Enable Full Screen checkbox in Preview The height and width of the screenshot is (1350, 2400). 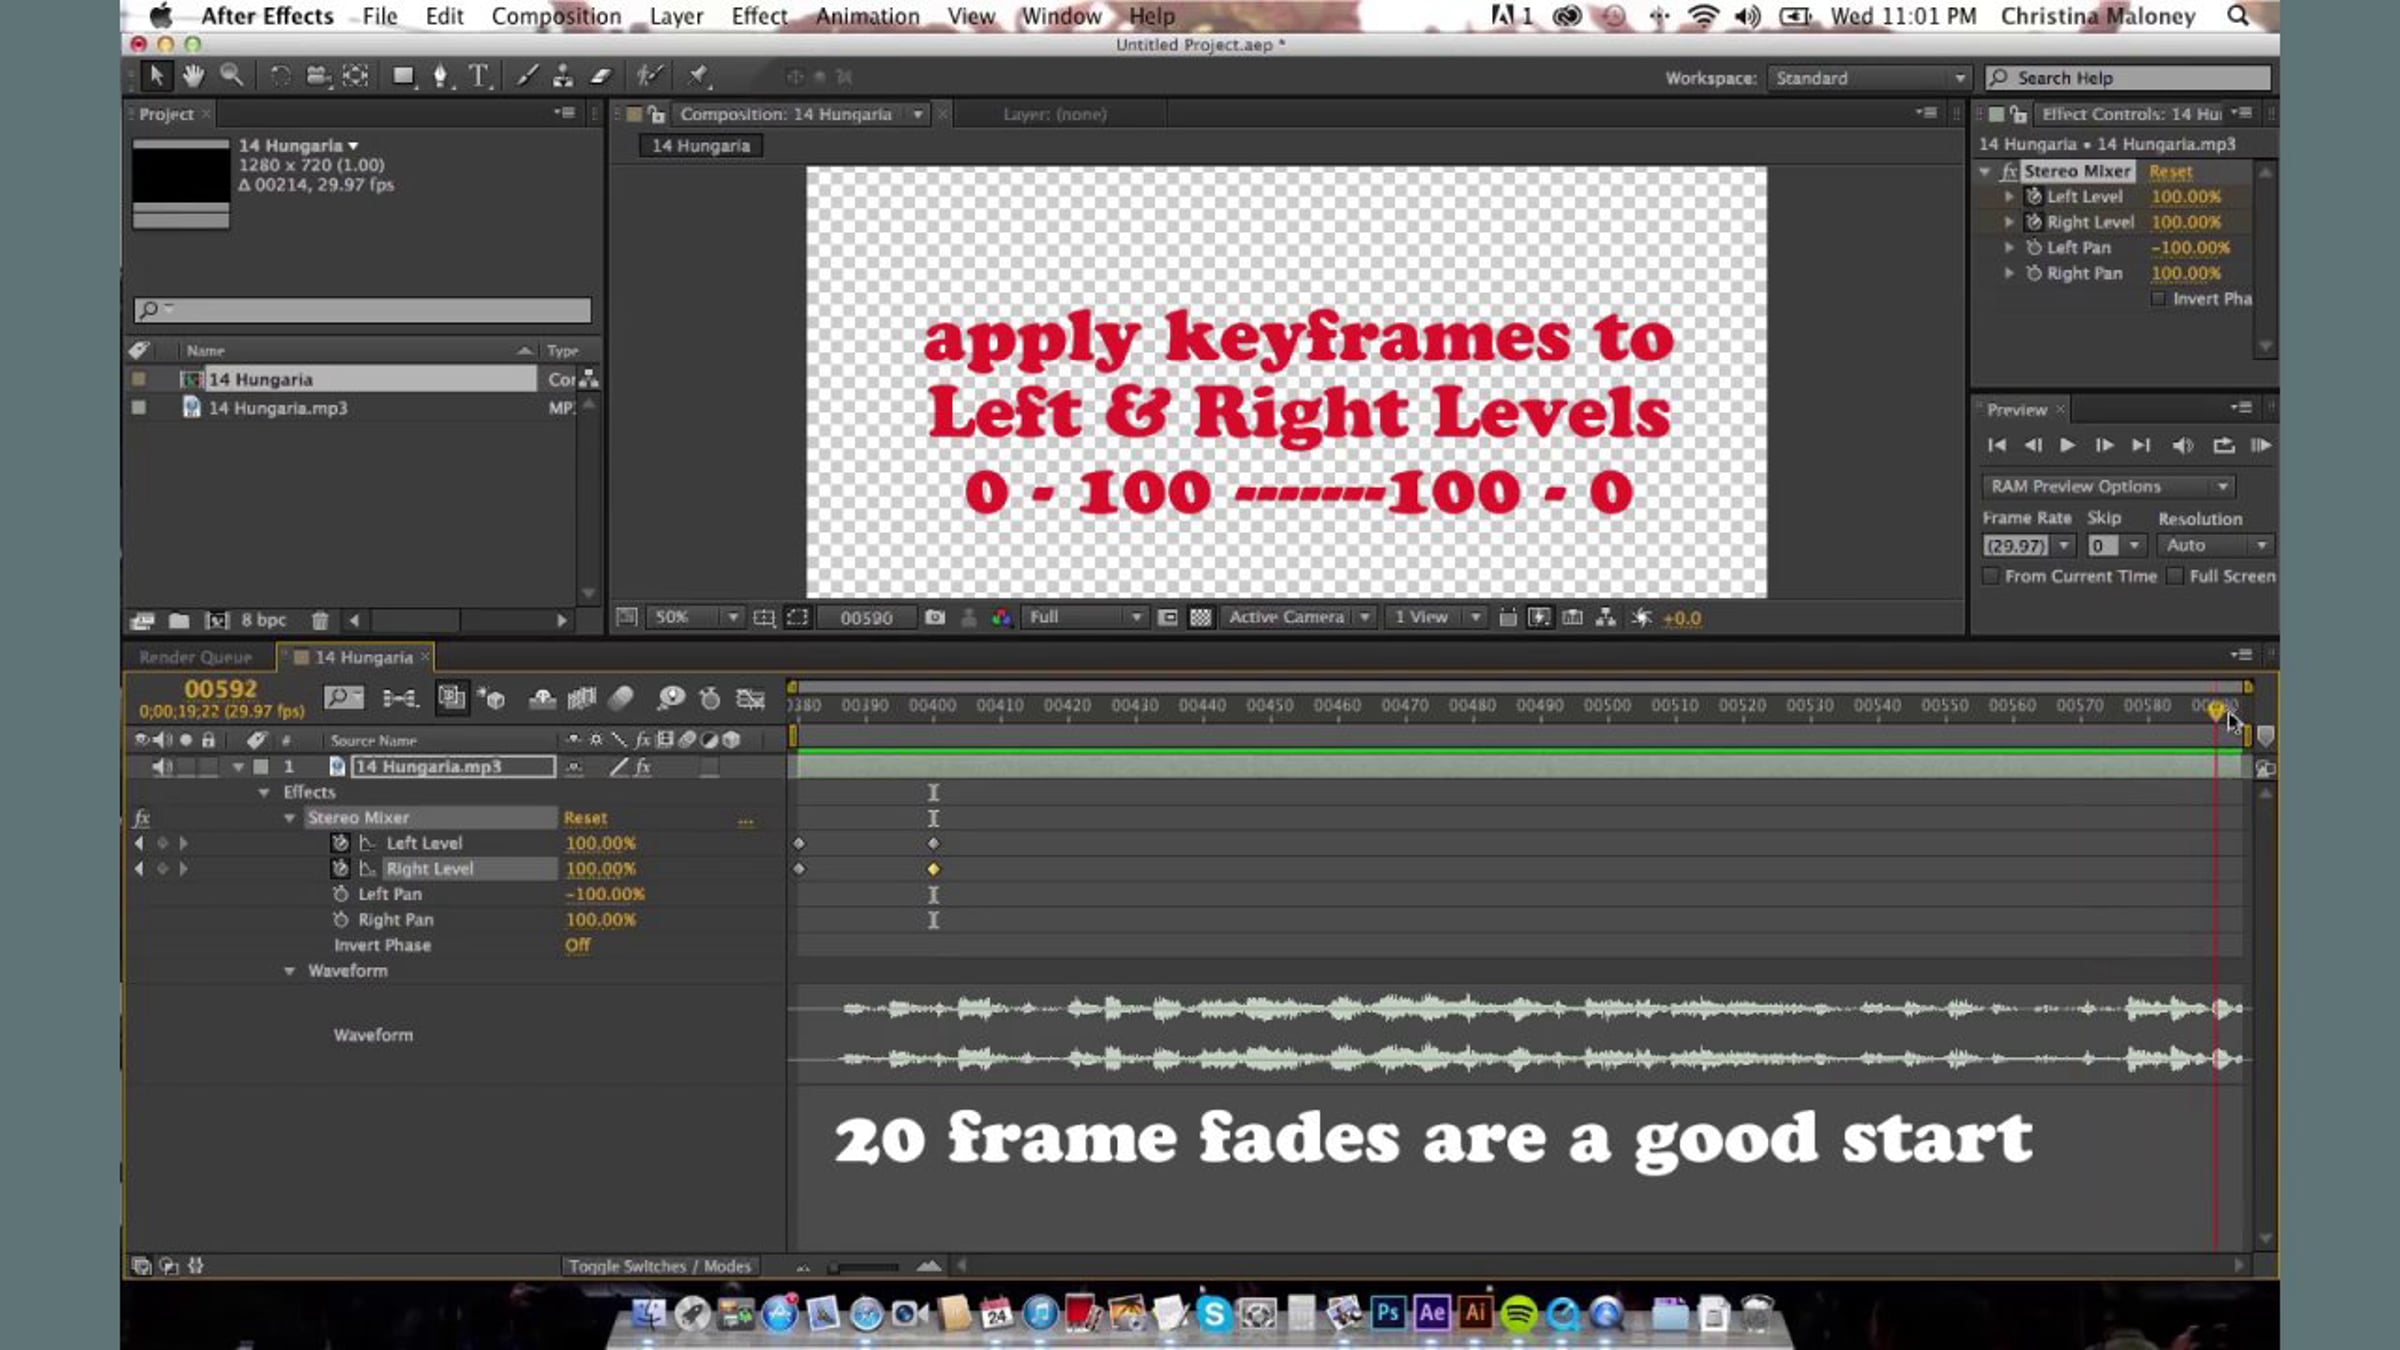[2174, 576]
